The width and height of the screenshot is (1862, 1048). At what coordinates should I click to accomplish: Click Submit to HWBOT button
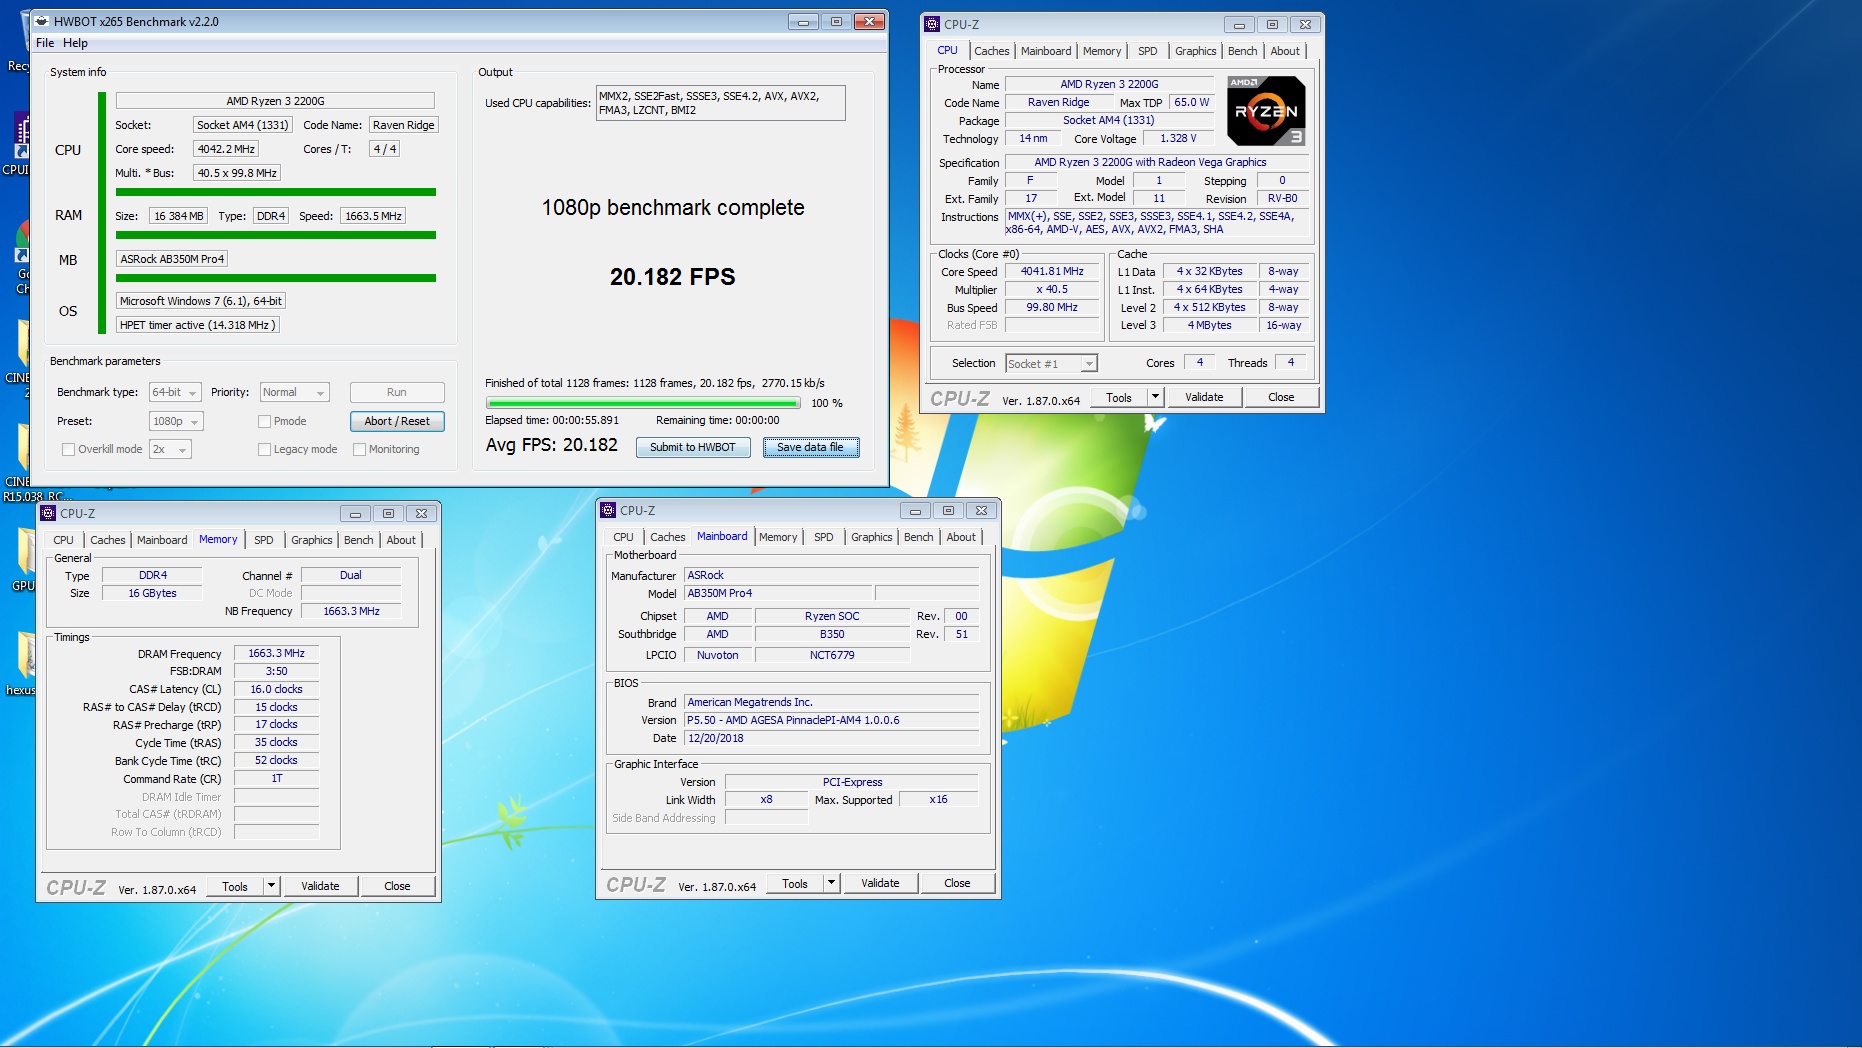pyautogui.click(x=692, y=447)
